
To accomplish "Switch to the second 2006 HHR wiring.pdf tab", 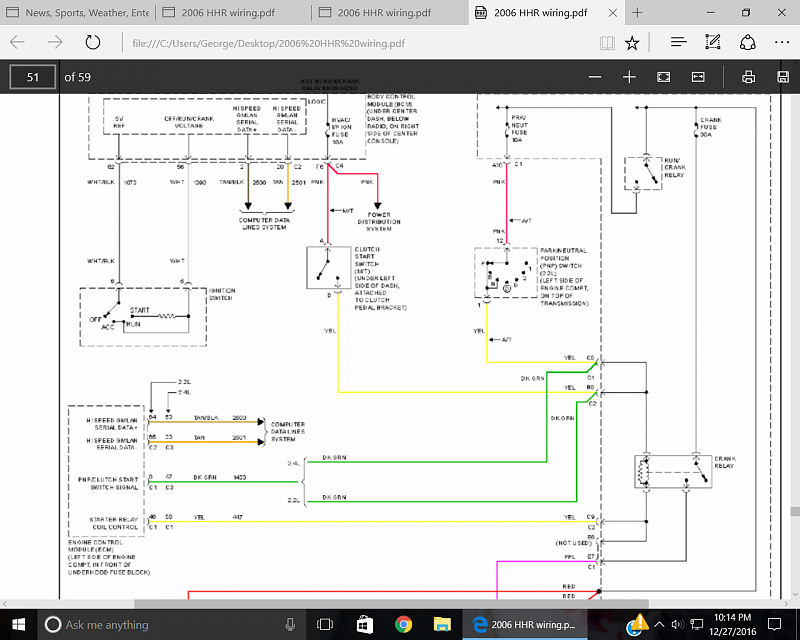I will pyautogui.click(x=390, y=13).
